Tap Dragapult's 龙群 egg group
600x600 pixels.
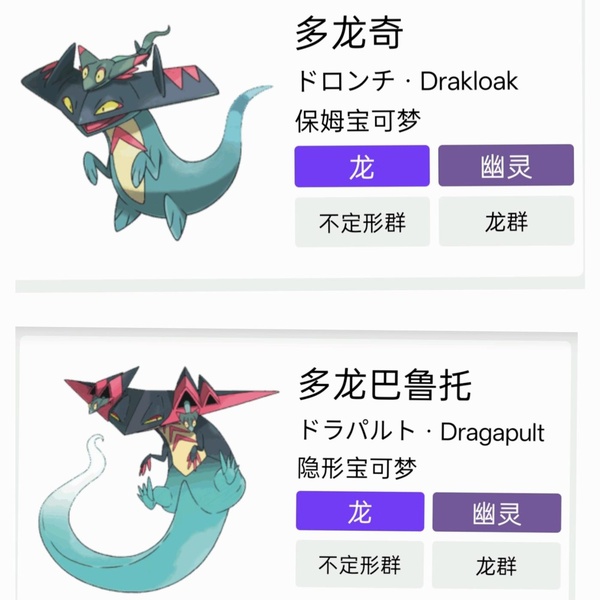pos(496,566)
